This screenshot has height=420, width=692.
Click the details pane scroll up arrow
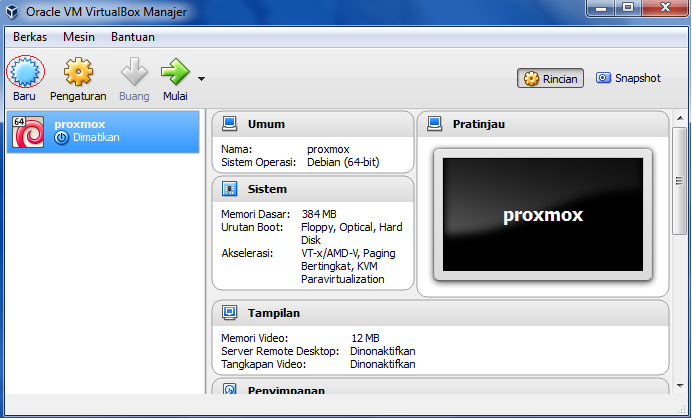coord(680,118)
